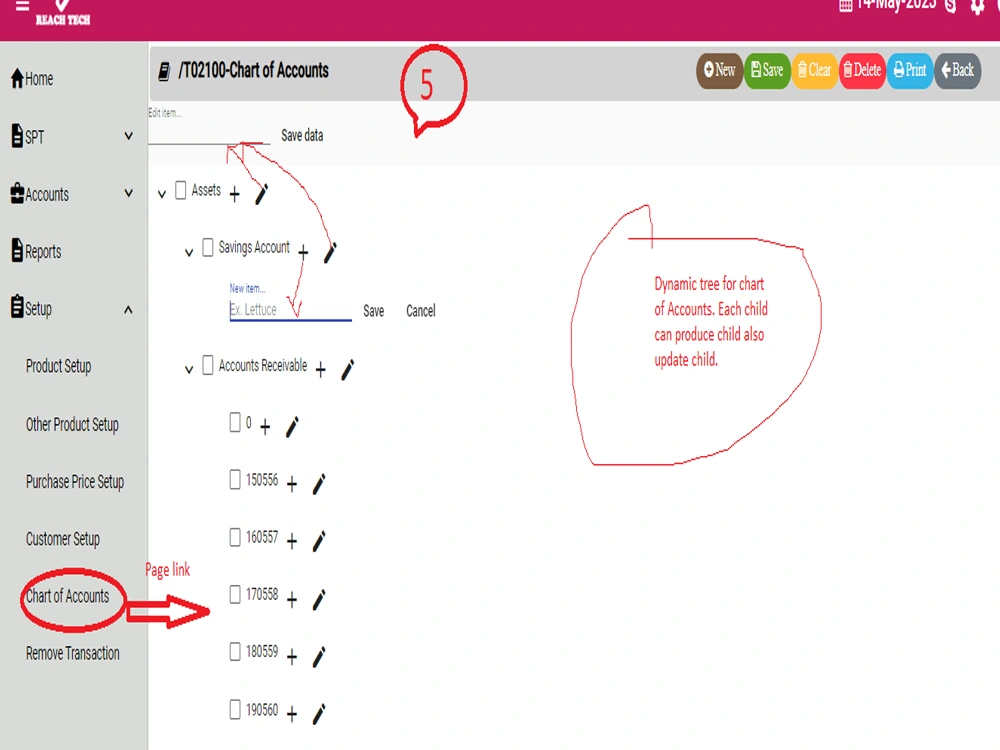The width and height of the screenshot is (1000, 750).
Task: Open Product Setup menu item
Action: [59, 366]
